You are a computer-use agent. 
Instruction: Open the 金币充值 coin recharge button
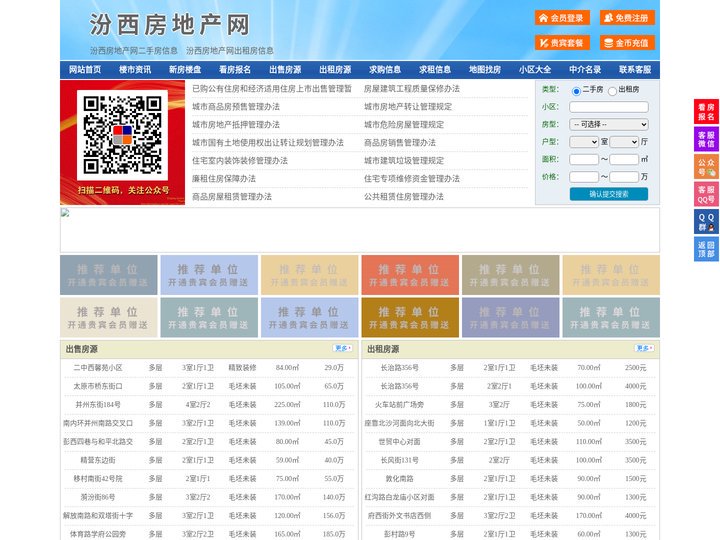click(627, 43)
